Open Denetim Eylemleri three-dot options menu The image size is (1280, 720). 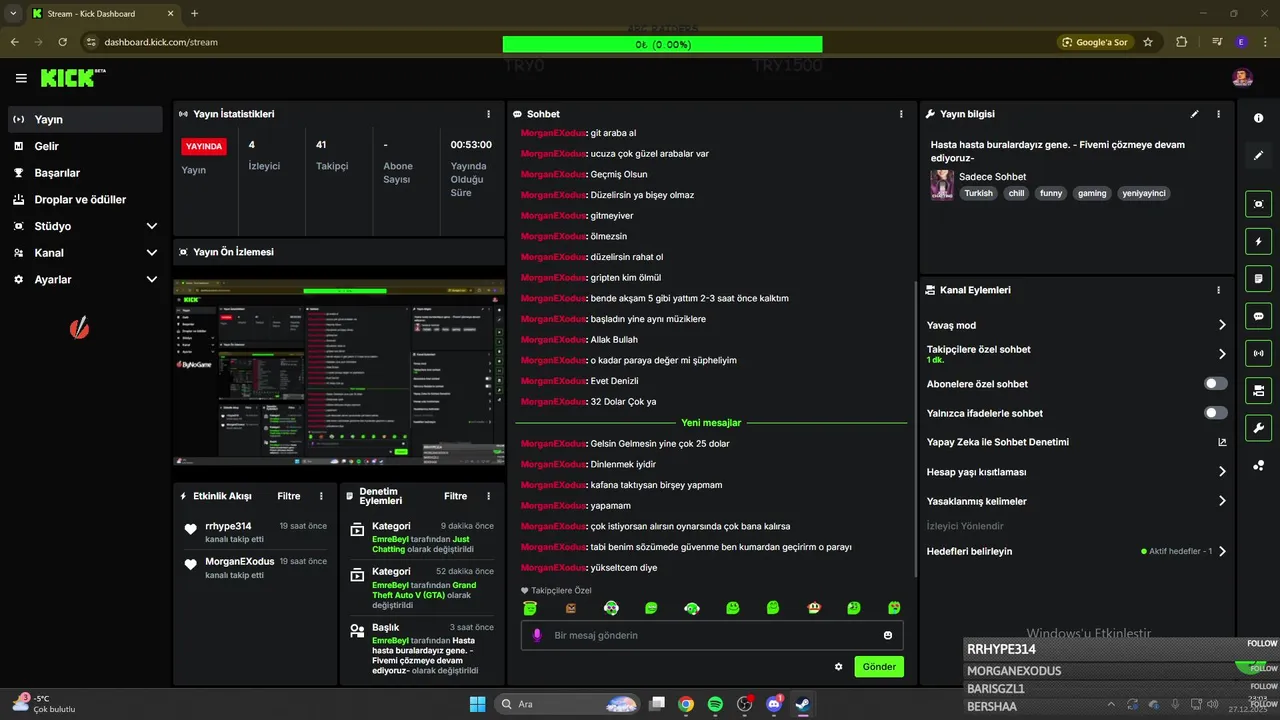[488, 496]
